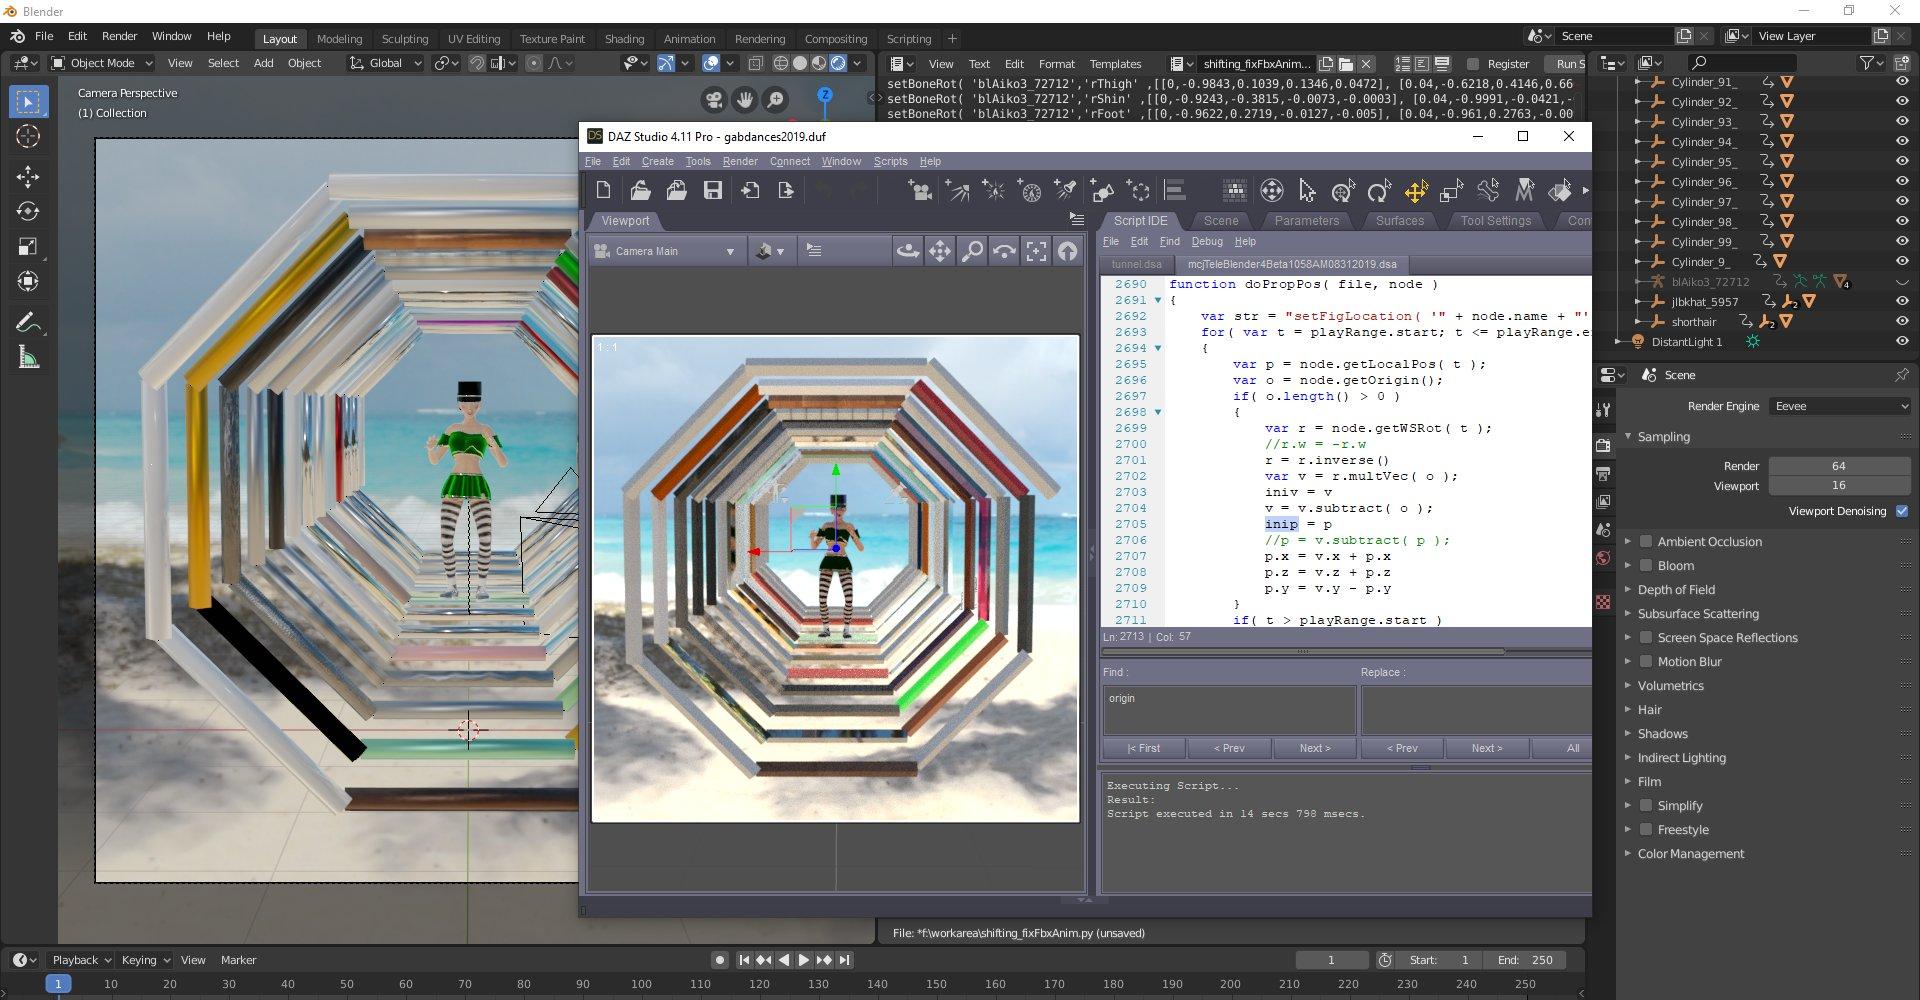Open the Render properties tab icon

[x=1603, y=445]
